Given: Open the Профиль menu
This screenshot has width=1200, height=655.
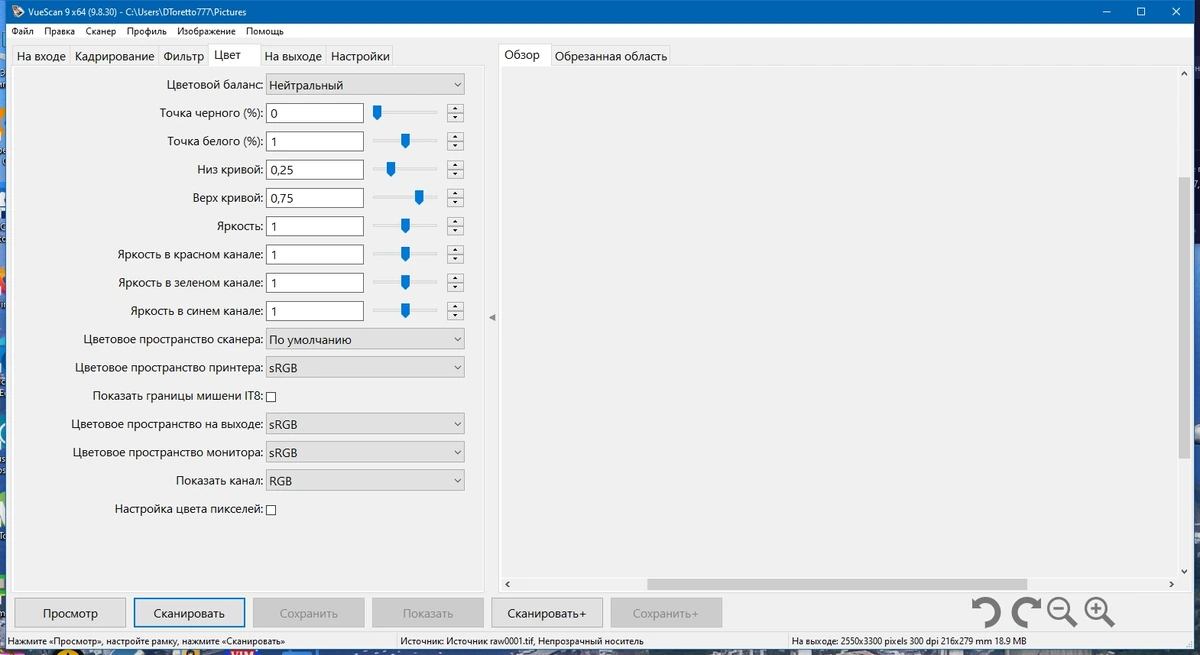Looking at the screenshot, I should tap(146, 32).
